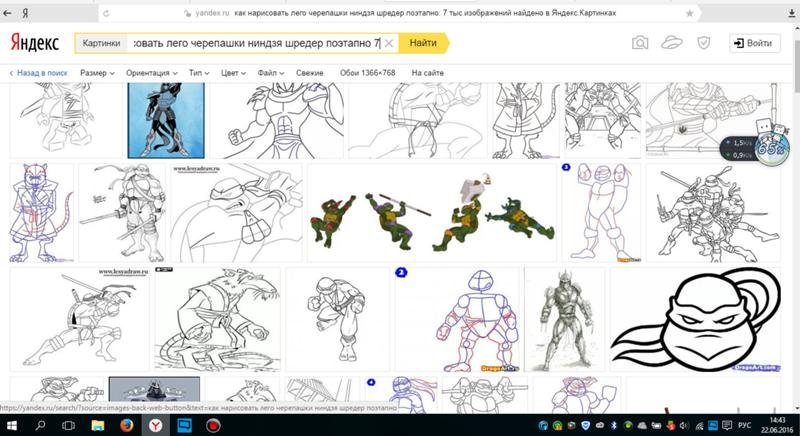Open the Windows Start menu
The width and height of the screenshot is (800, 436).
14,424
